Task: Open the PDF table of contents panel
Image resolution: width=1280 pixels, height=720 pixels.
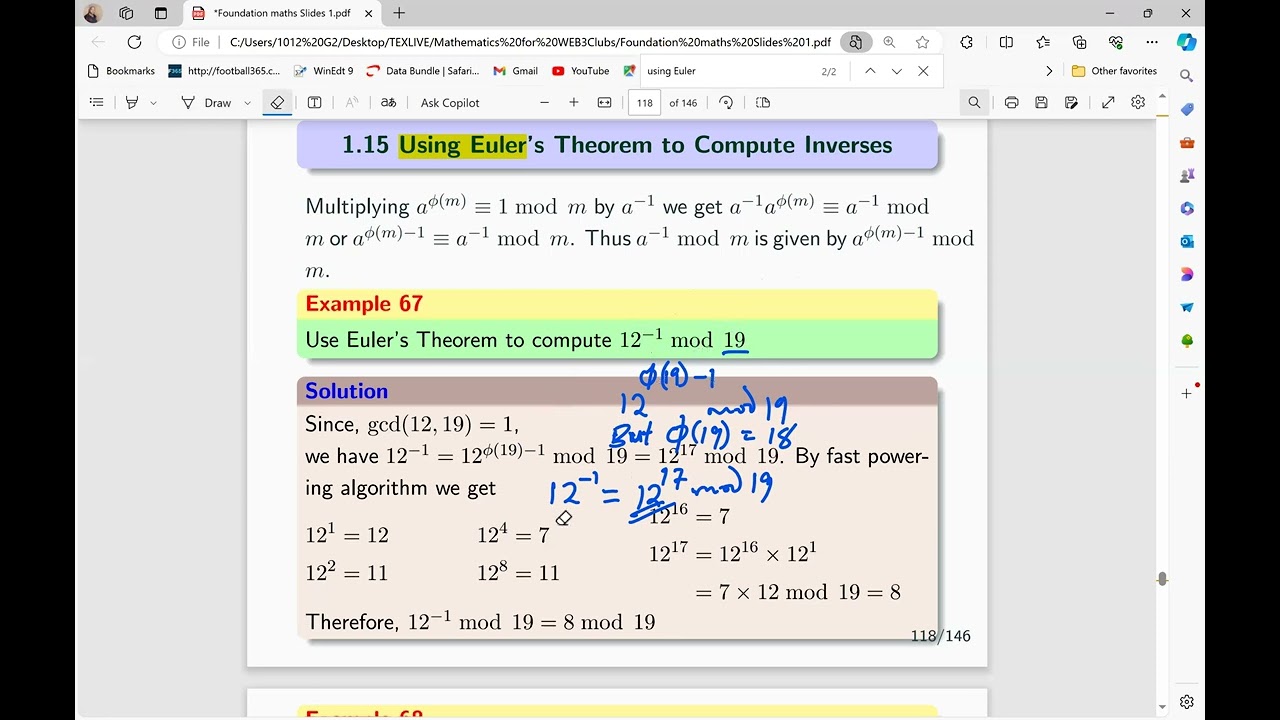Action: coord(96,102)
